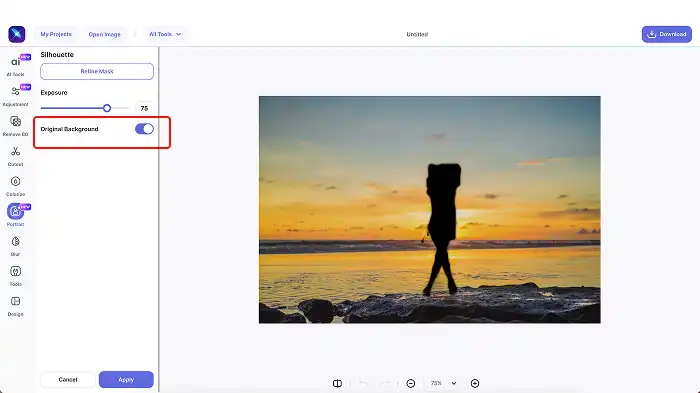Click the Refine Mask button

coord(97,71)
